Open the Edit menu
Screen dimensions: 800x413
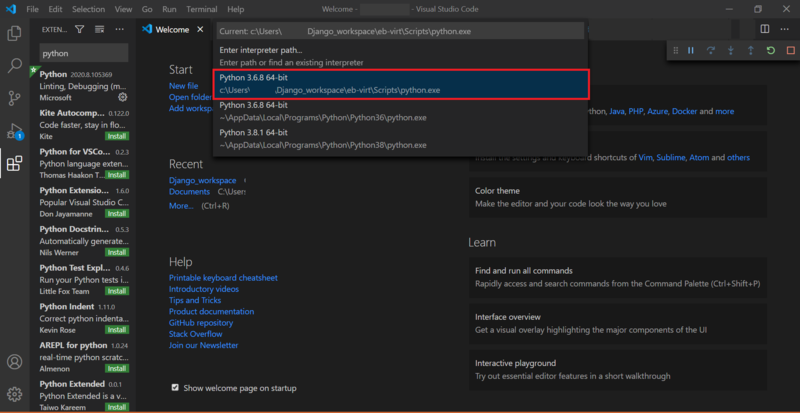(55, 9)
